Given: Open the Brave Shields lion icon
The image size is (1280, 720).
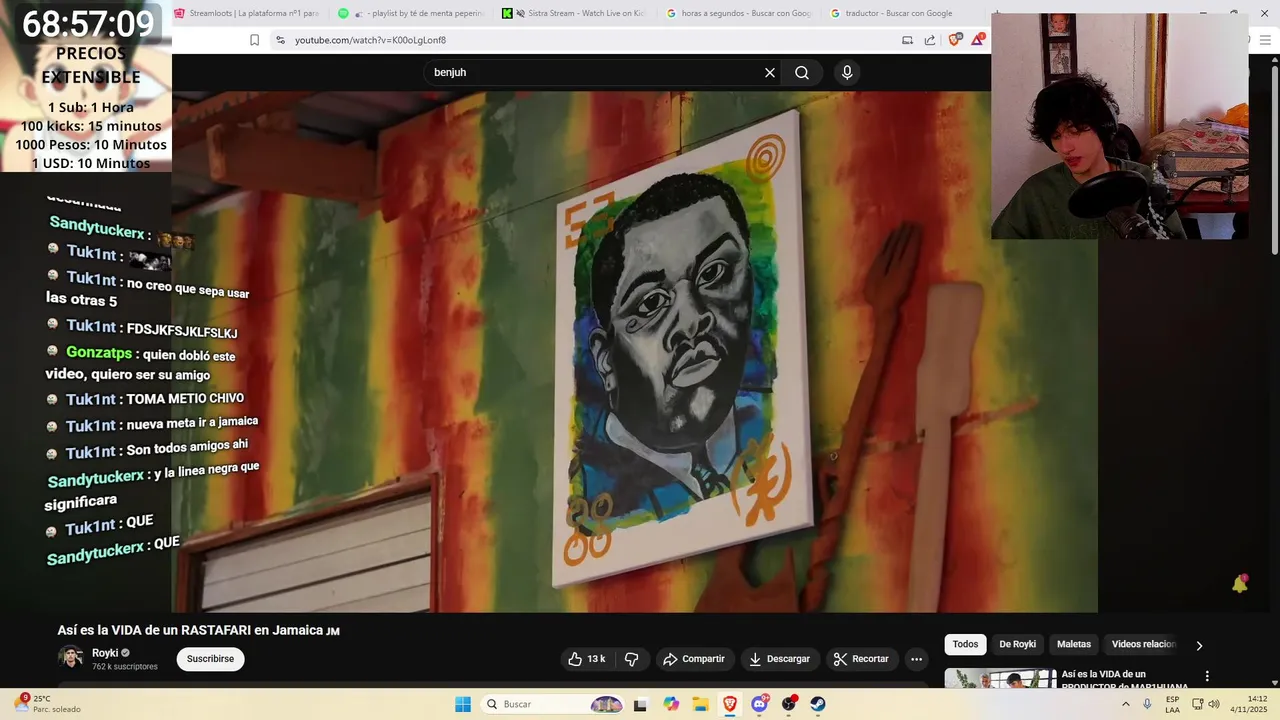Looking at the screenshot, I should [955, 39].
